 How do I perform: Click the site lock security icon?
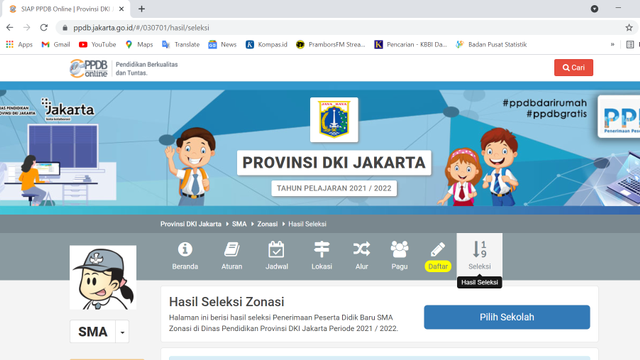coord(64,28)
